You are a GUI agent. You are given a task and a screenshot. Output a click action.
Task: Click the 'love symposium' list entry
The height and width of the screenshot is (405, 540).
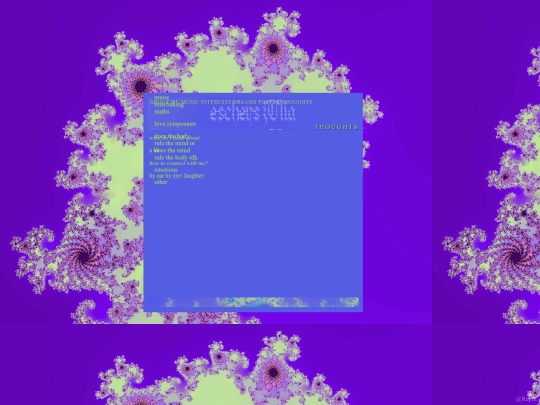point(175,124)
